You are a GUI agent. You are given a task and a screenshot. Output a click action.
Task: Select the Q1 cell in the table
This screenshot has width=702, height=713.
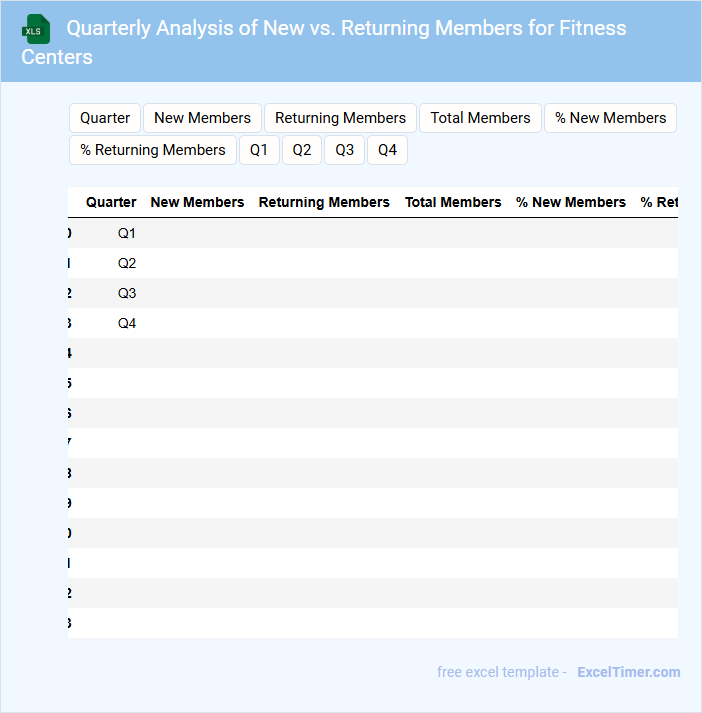(127, 233)
